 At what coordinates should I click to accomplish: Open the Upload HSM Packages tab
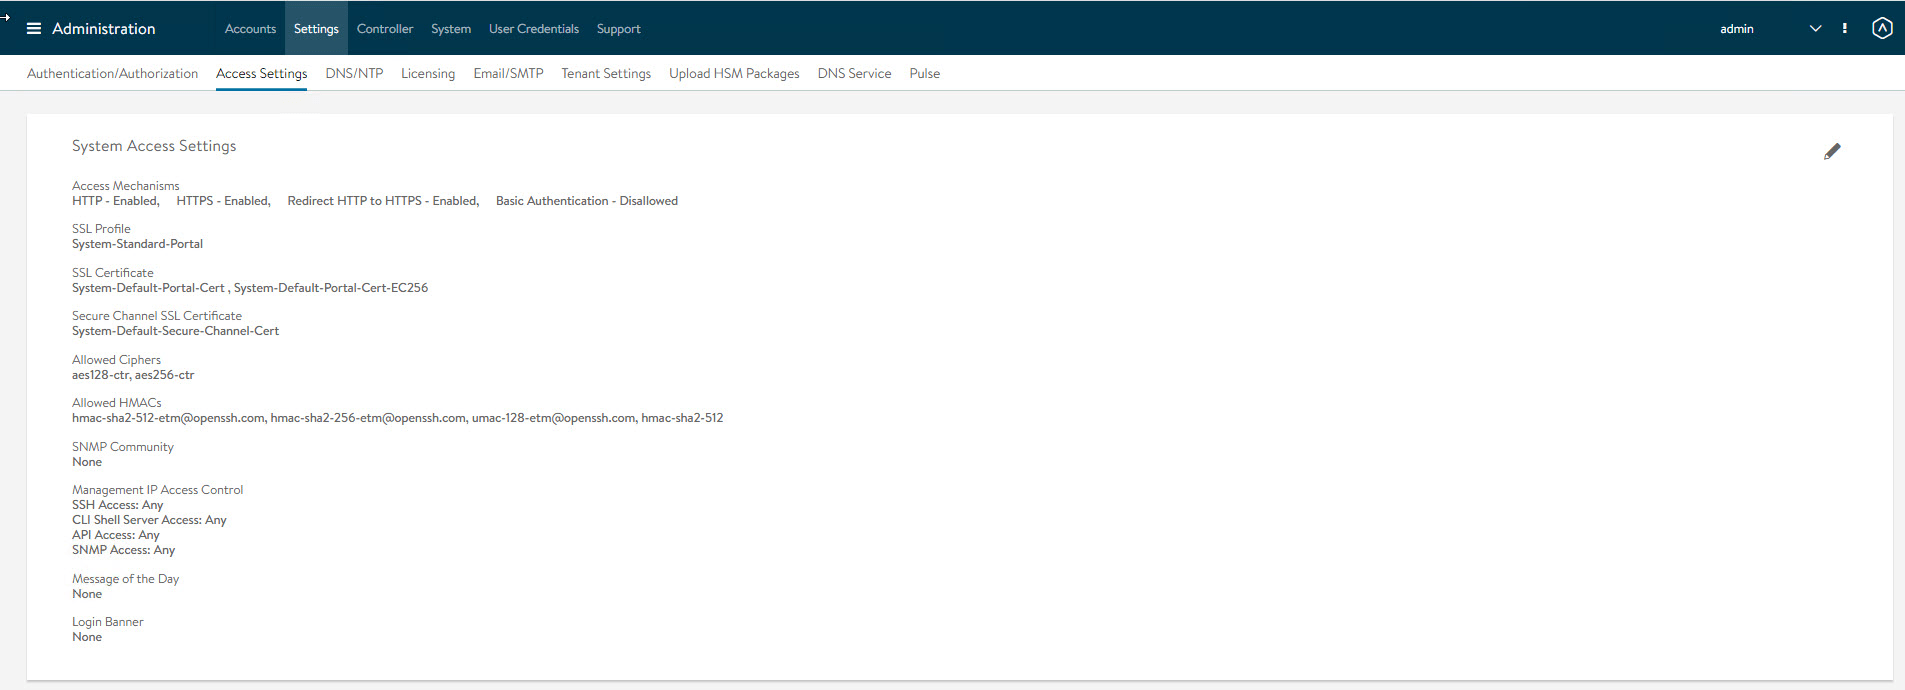click(734, 73)
